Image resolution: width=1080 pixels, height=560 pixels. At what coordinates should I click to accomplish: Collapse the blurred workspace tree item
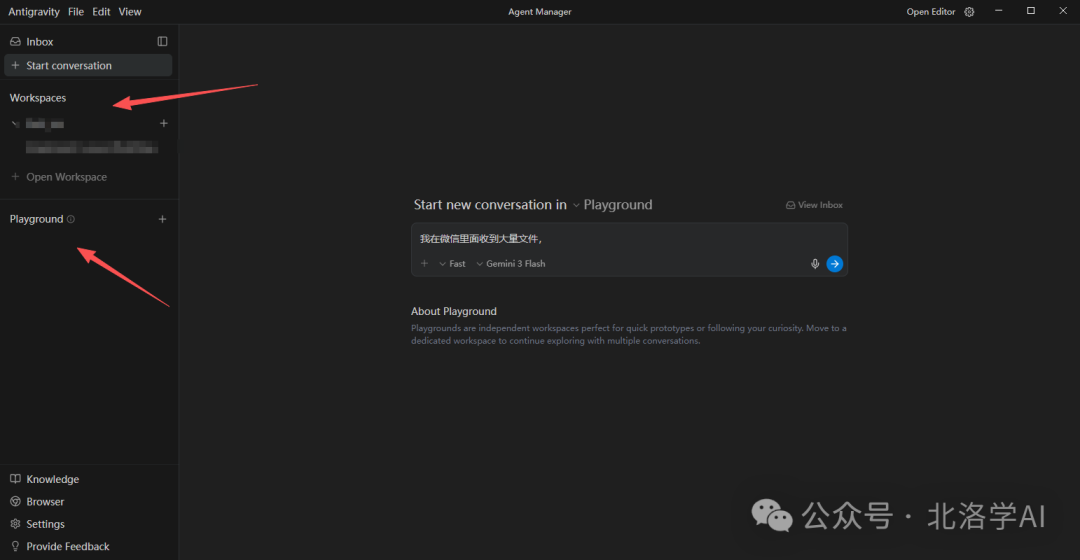(x=15, y=124)
